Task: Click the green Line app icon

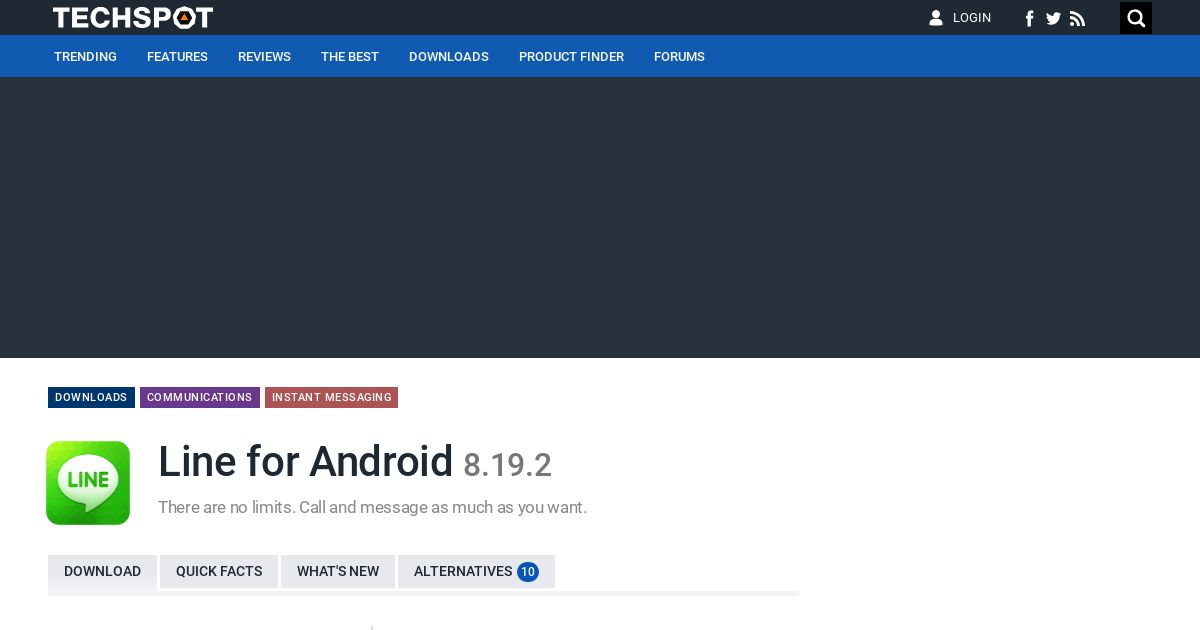Action: point(88,483)
